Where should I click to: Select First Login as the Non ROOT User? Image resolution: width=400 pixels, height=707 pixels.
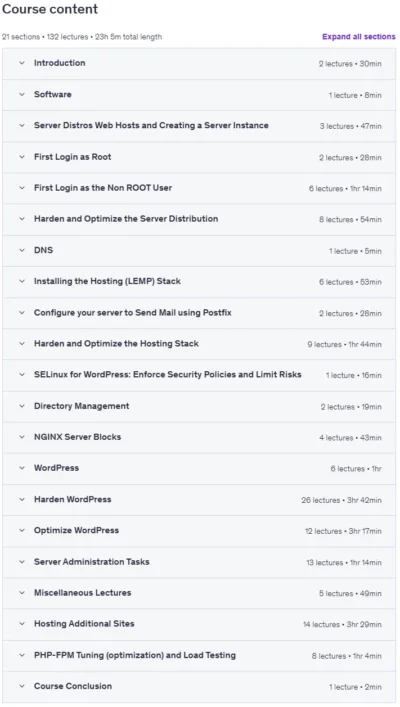[x=199, y=188]
